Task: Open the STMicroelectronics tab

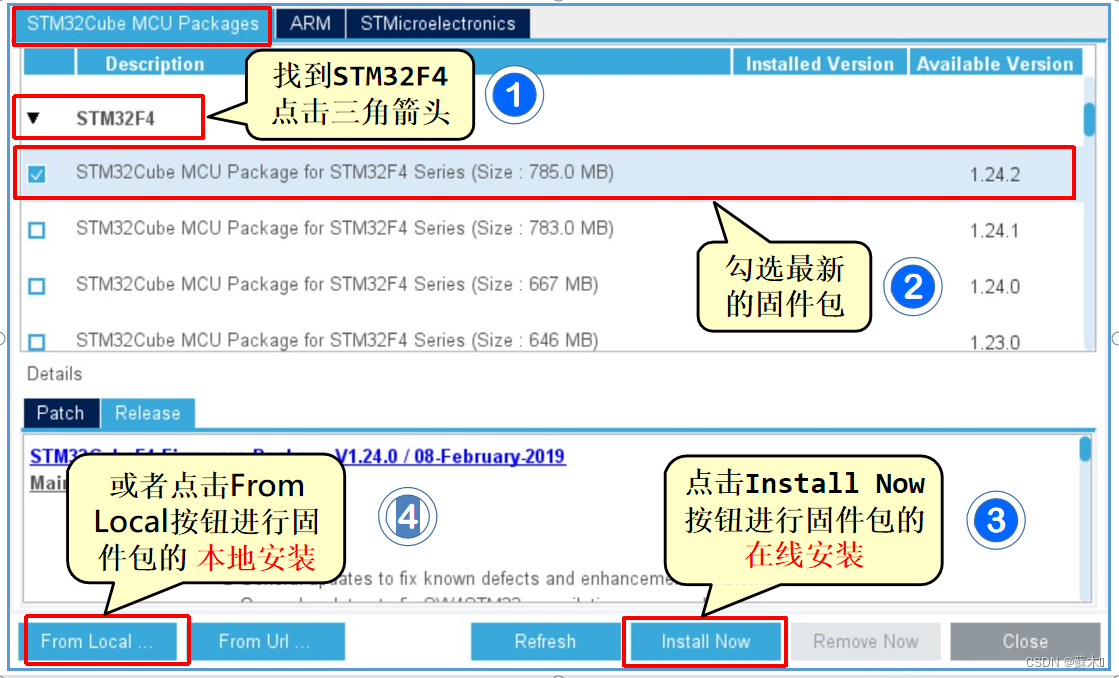Action: 437,24
